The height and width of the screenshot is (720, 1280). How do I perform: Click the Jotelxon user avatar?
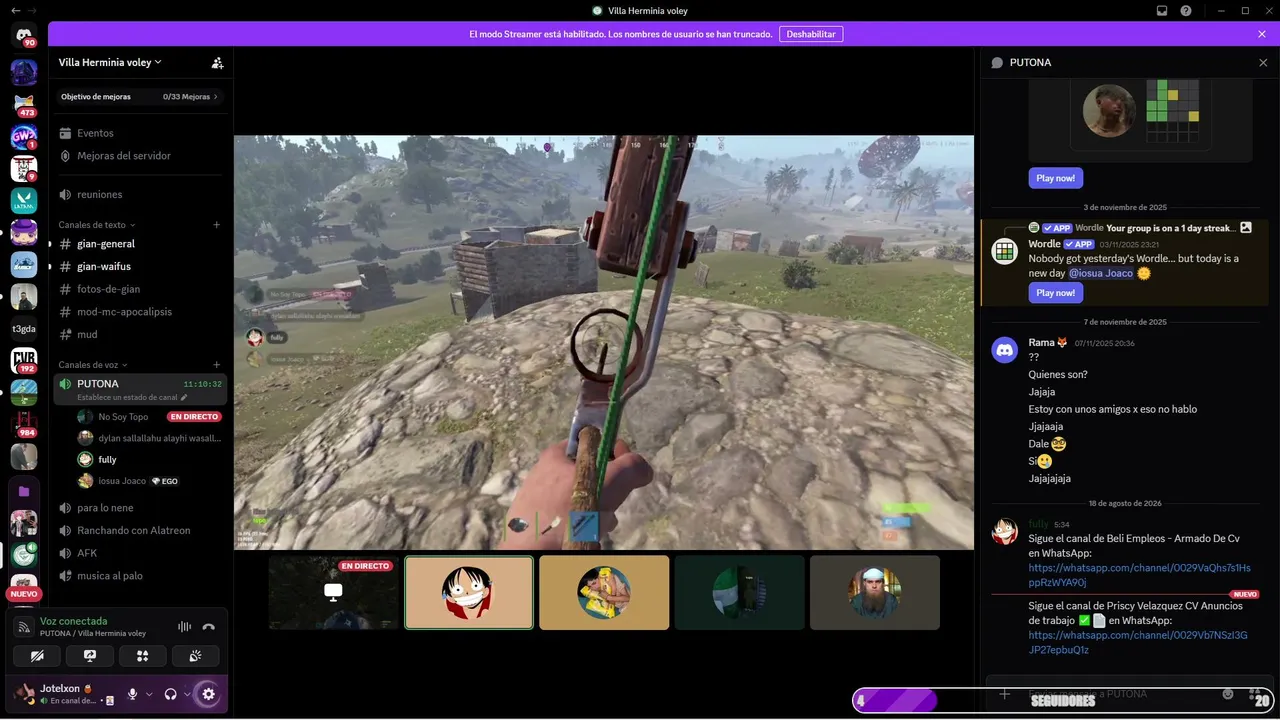(24, 693)
